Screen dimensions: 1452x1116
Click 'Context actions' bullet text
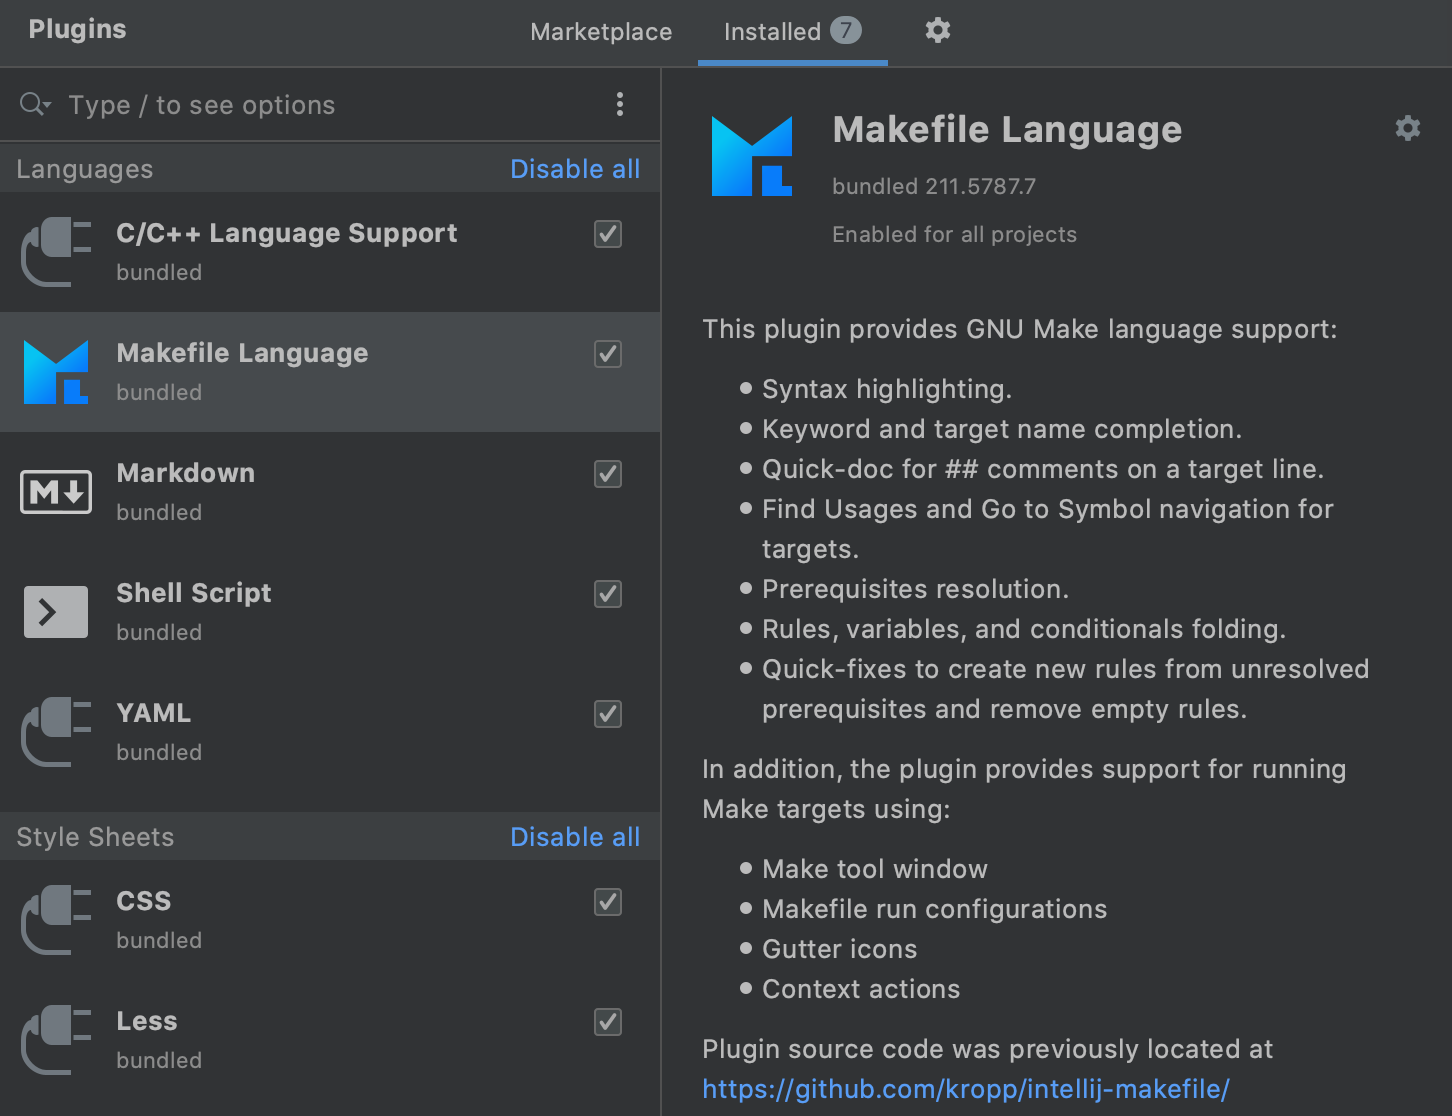tap(861, 989)
